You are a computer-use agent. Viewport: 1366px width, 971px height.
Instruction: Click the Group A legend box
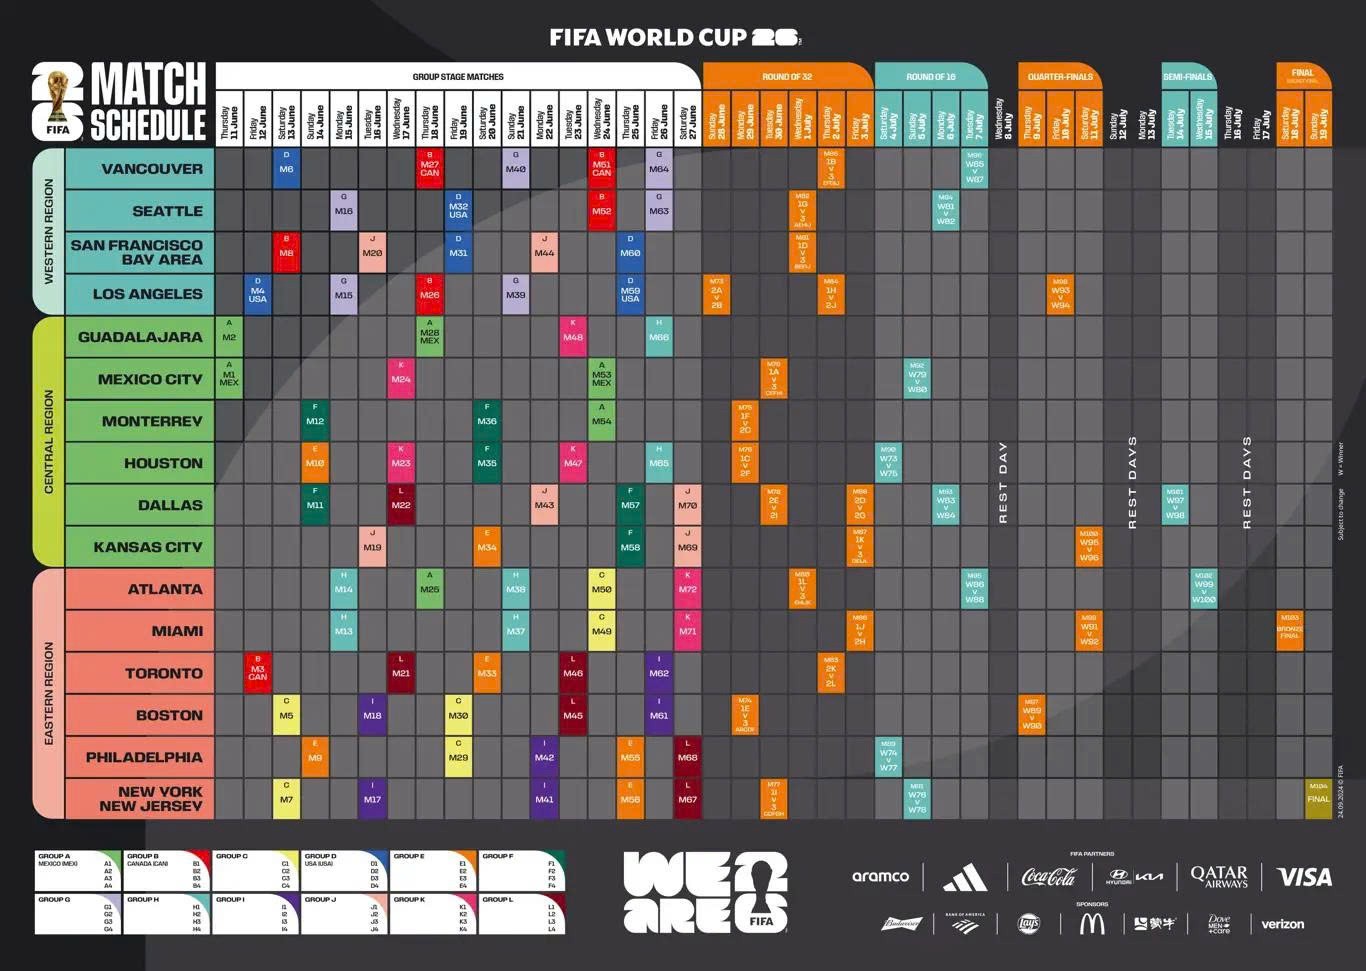[x=76, y=871]
